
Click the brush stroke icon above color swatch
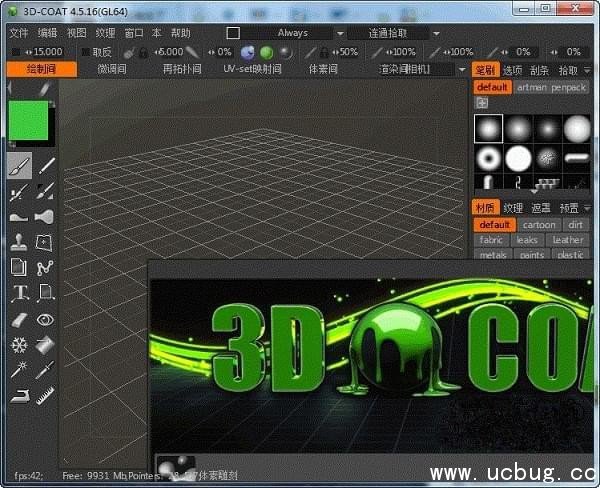point(45,89)
